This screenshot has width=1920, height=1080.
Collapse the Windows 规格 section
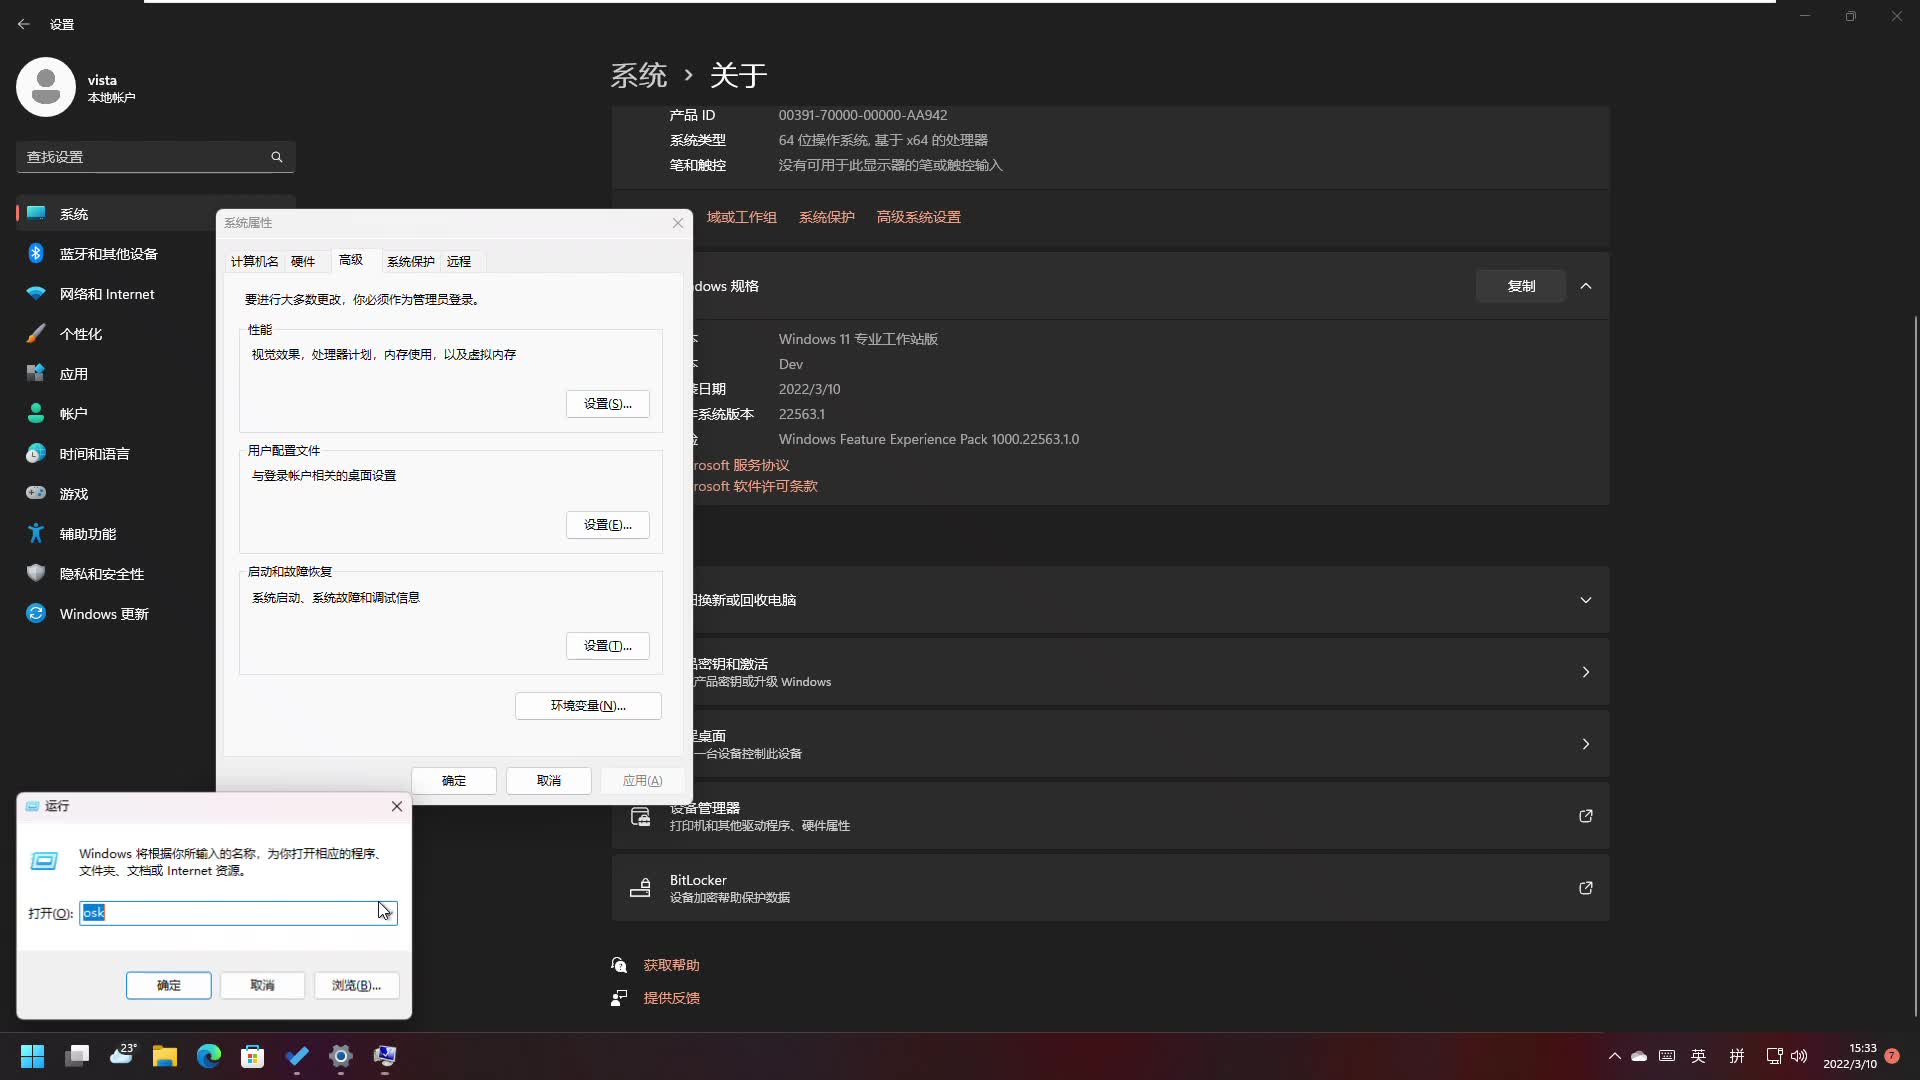click(1586, 286)
